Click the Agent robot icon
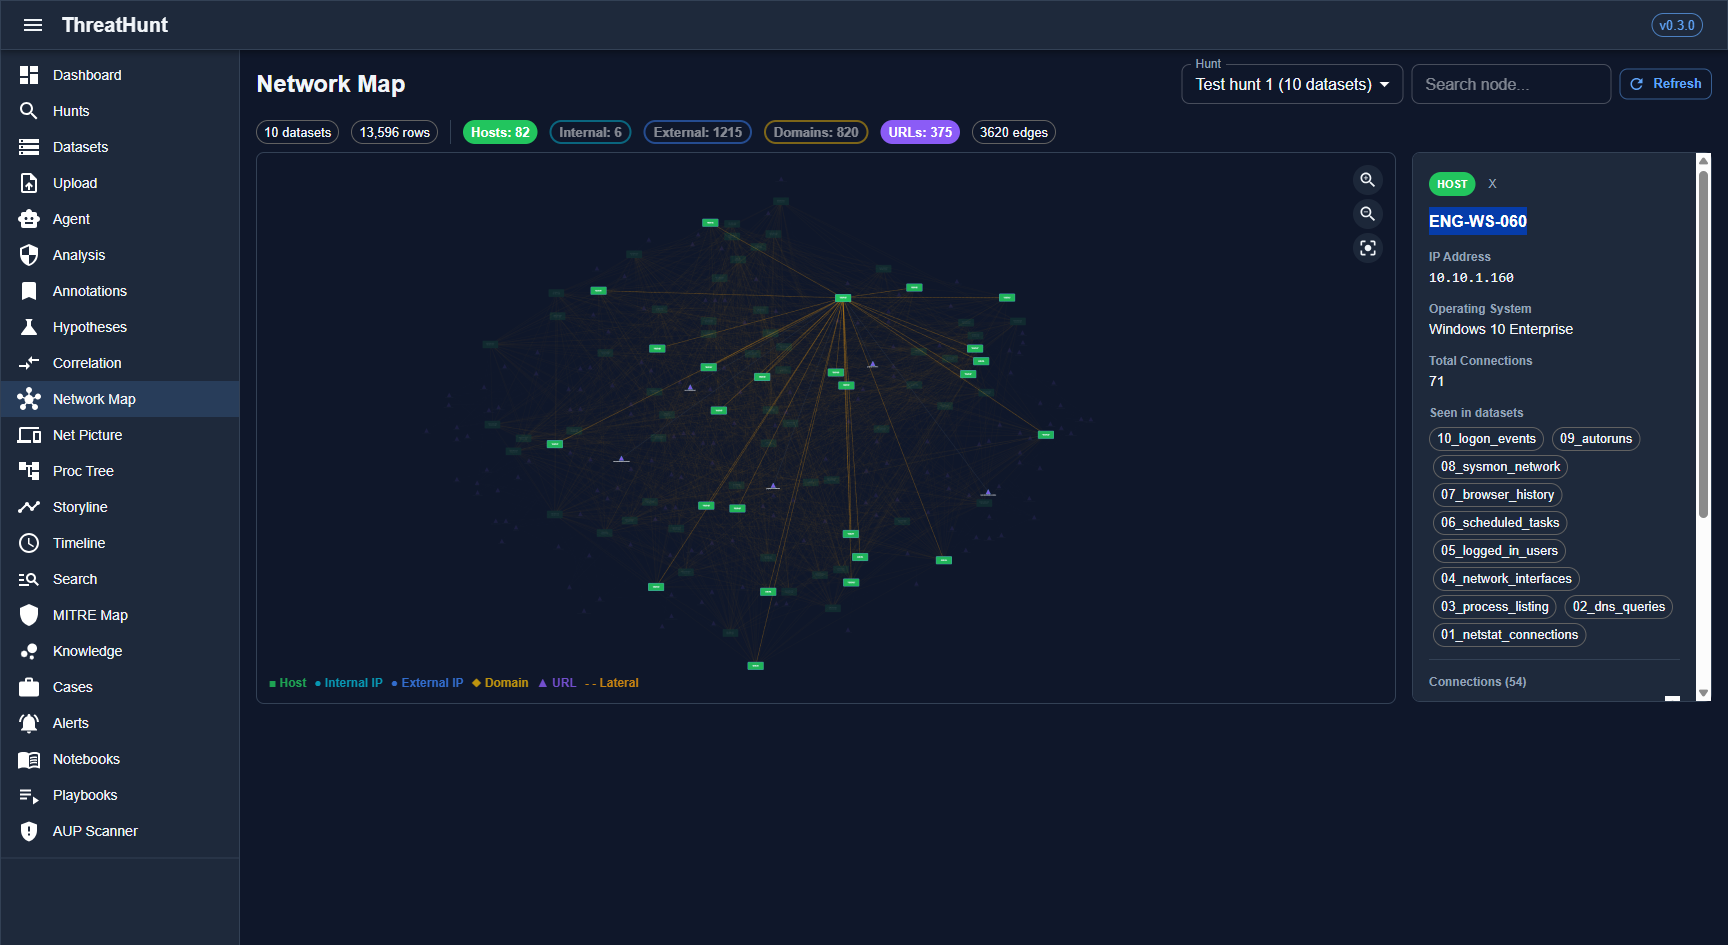The image size is (1728, 945). (29, 219)
